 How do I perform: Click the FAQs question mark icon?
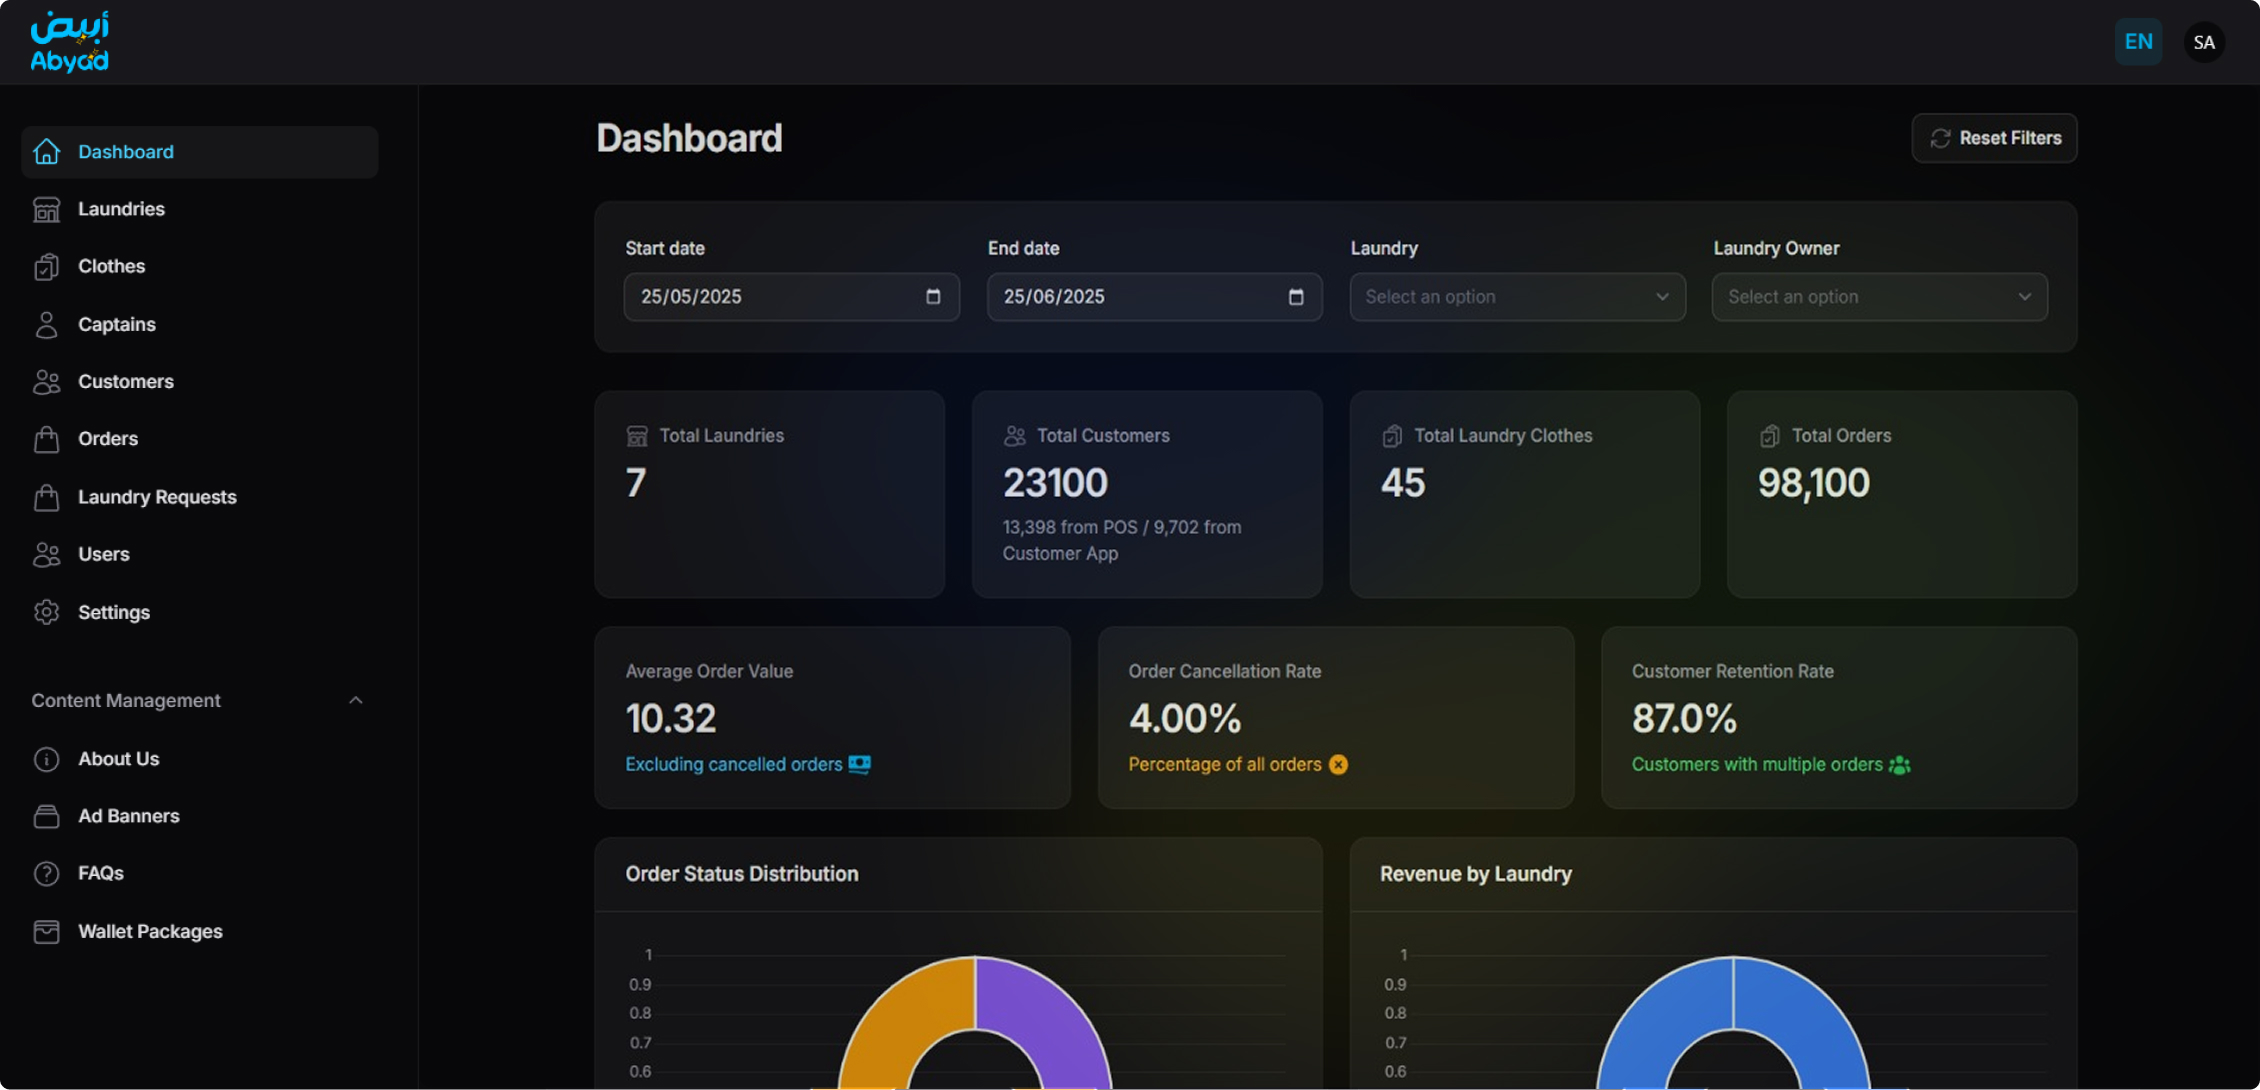[x=46, y=874]
